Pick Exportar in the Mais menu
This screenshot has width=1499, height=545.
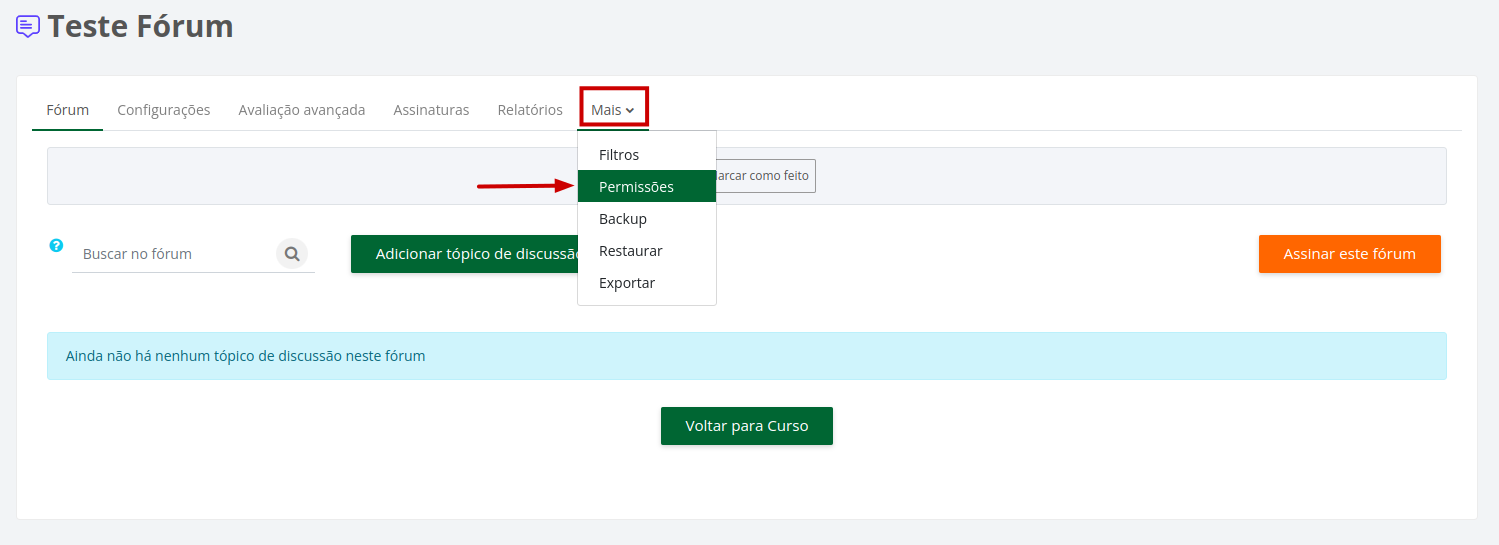pyautogui.click(x=627, y=283)
